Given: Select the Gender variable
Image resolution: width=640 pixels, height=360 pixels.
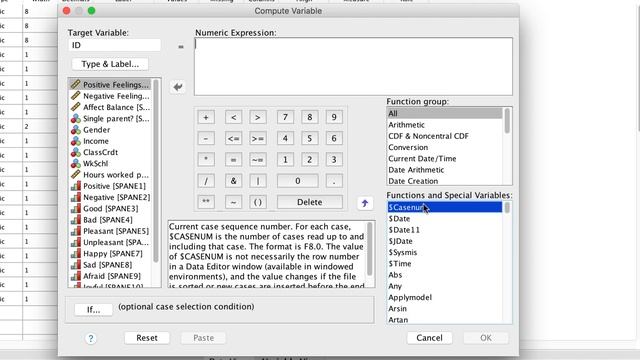Looking at the screenshot, I should coord(109,130).
